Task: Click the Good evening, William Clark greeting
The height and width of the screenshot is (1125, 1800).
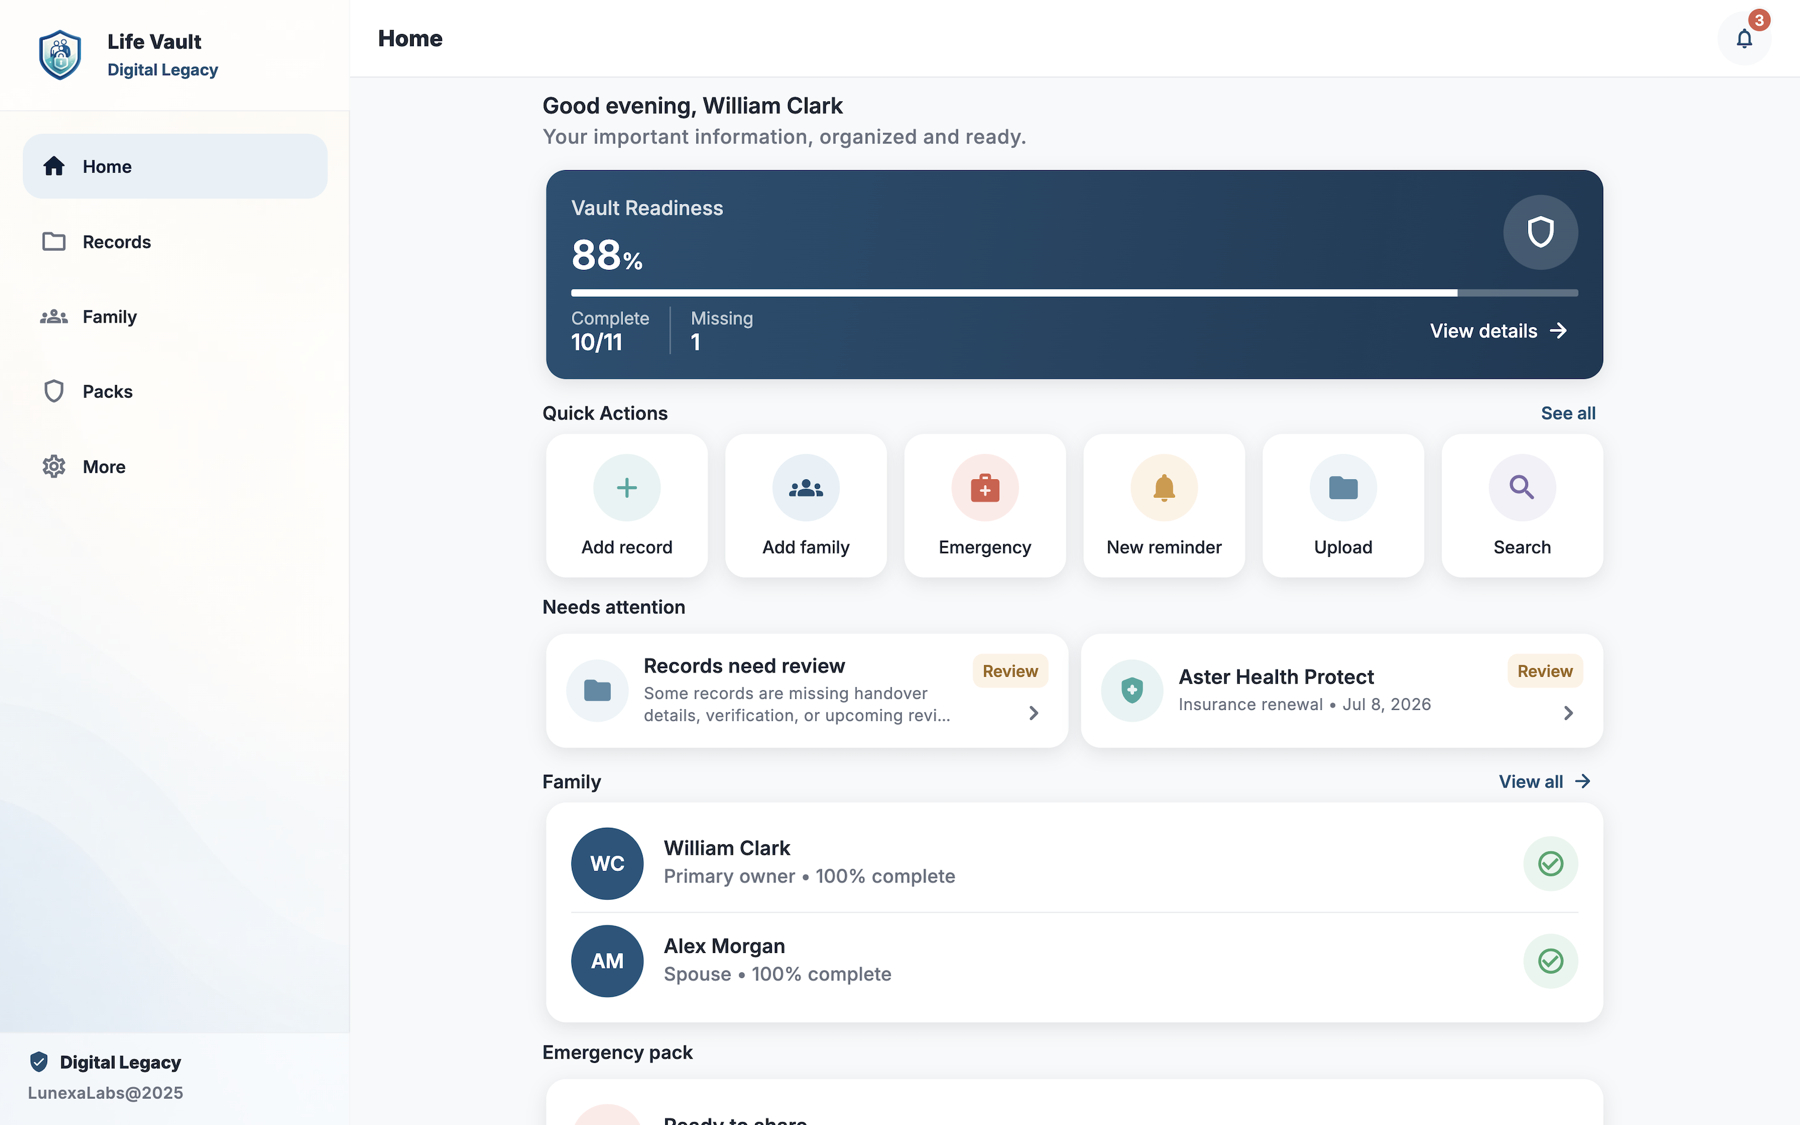Action: pyautogui.click(x=692, y=106)
